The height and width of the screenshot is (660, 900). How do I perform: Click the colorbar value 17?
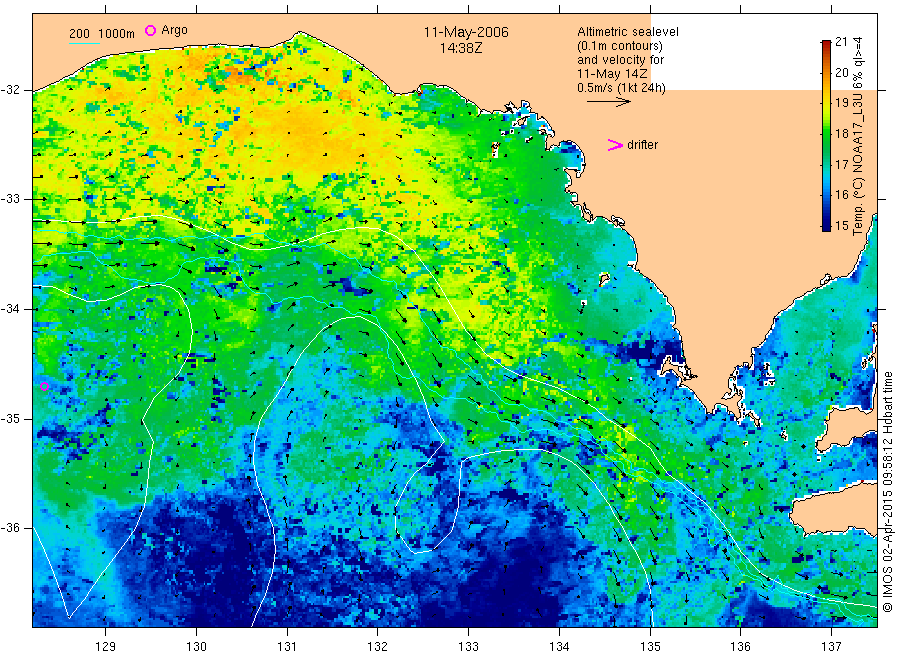click(841, 165)
